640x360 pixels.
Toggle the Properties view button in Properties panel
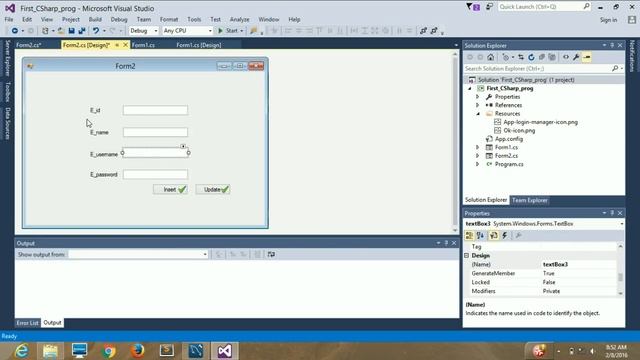pyautogui.click(x=493, y=236)
